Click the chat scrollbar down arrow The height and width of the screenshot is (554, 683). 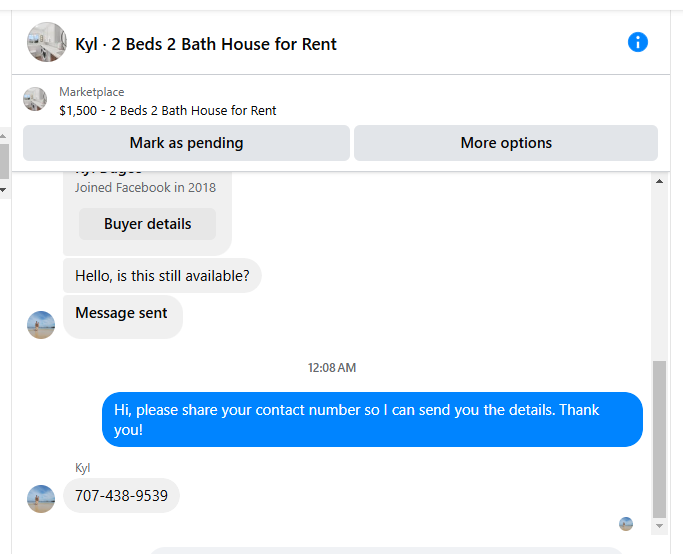point(659,526)
